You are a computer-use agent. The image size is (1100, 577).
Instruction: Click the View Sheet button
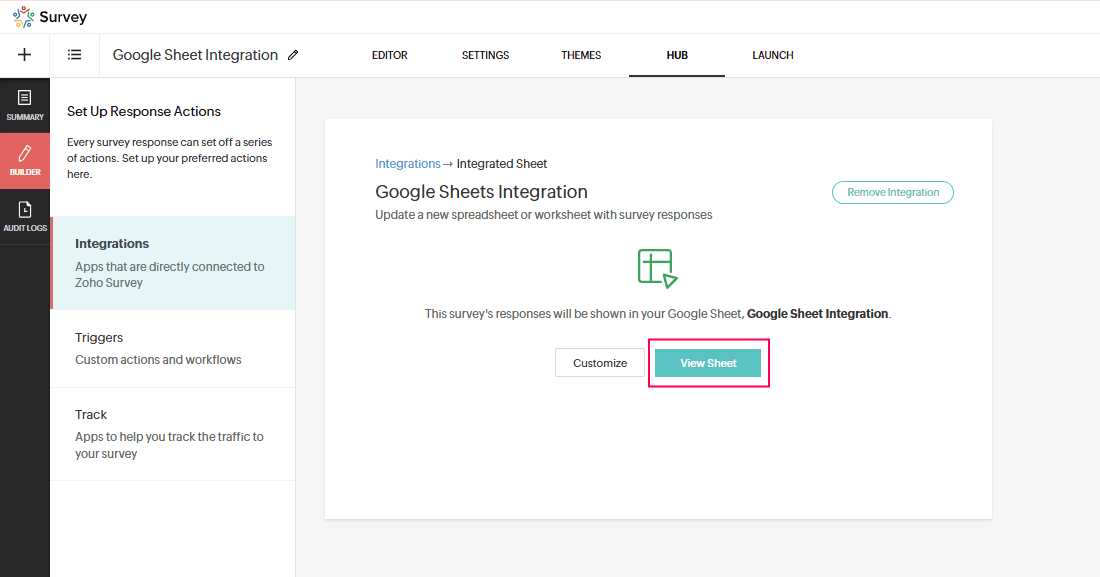(x=708, y=363)
